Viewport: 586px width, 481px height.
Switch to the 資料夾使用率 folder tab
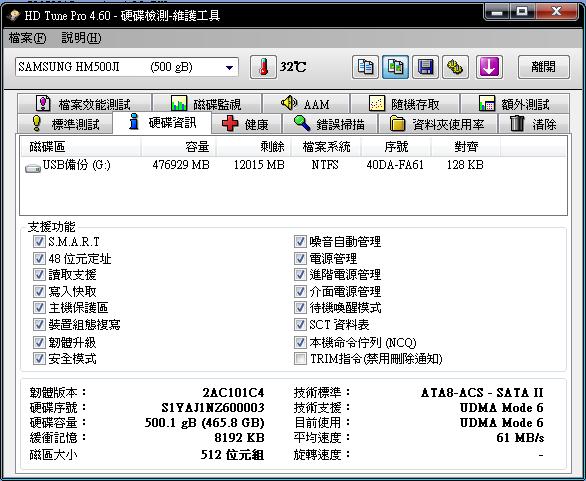[437, 123]
